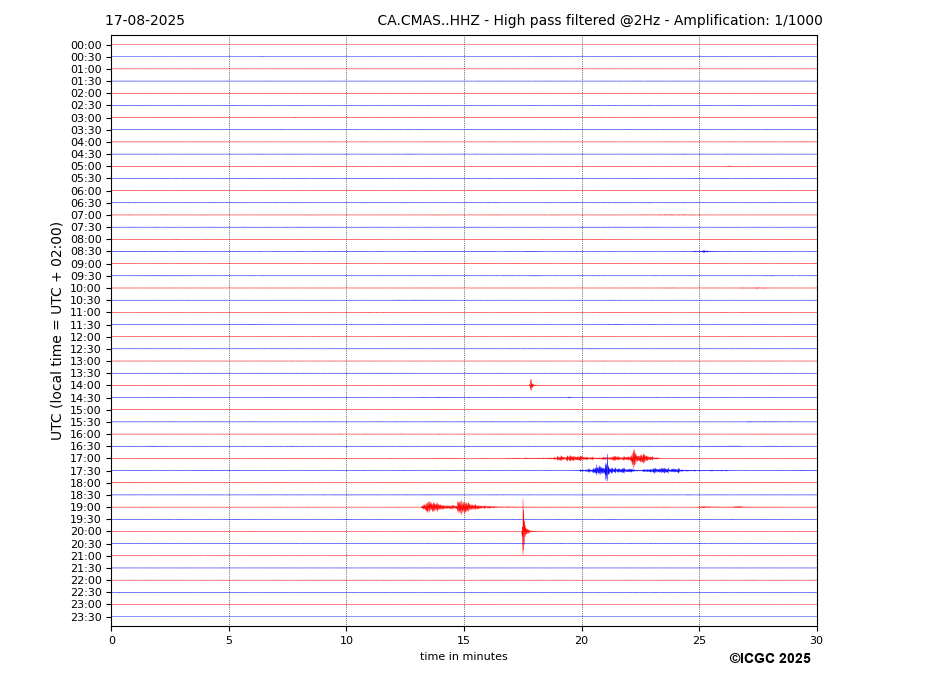Click the UTC local time y-axis label
The width and height of the screenshot is (927, 696).
[x=56, y=331]
